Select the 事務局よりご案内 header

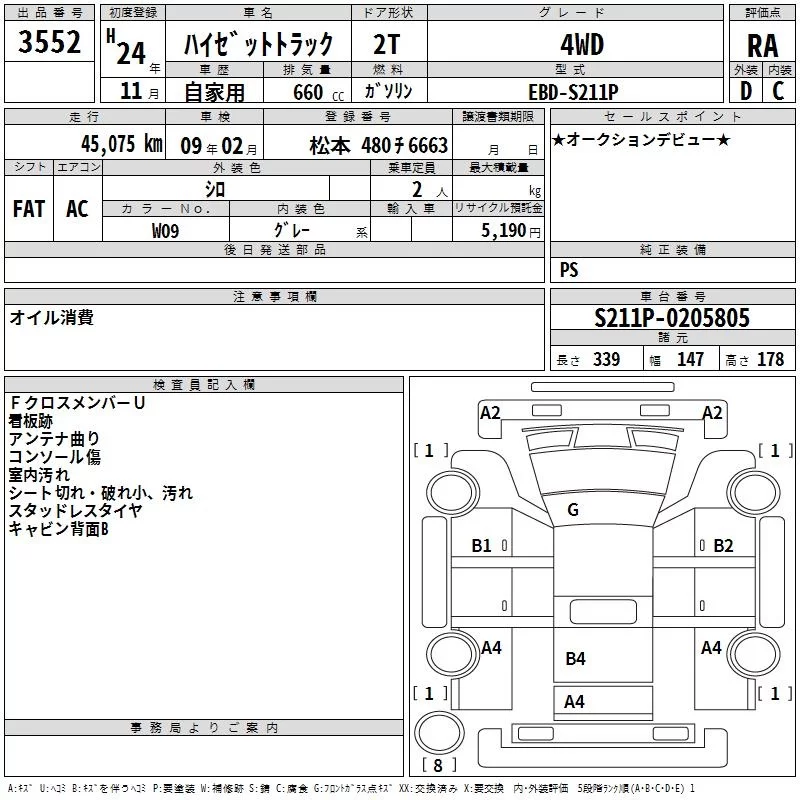(204, 728)
